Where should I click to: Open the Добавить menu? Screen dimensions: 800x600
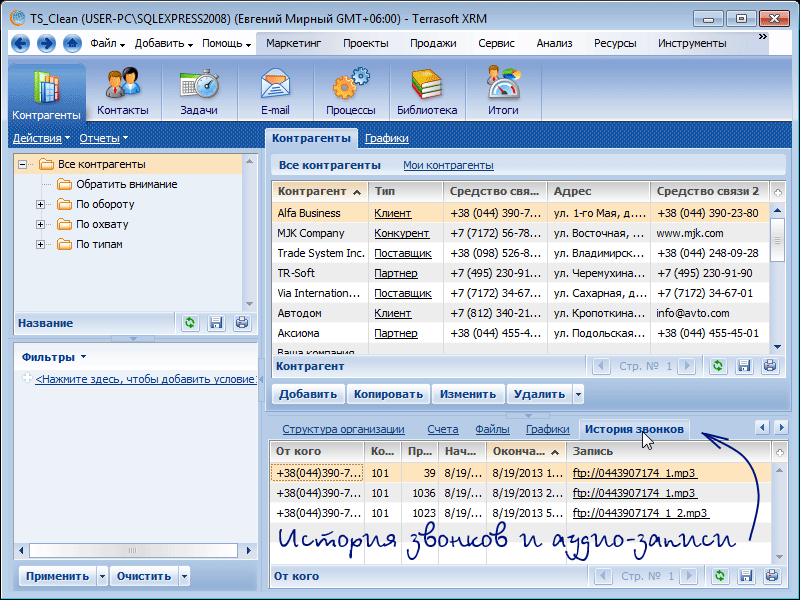[x=164, y=43]
